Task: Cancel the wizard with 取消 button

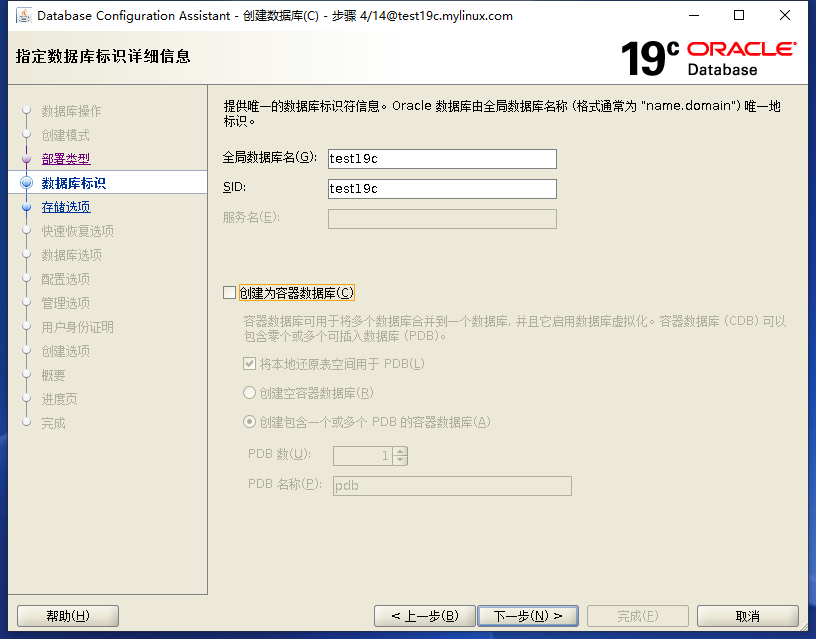Action: [x=748, y=616]
